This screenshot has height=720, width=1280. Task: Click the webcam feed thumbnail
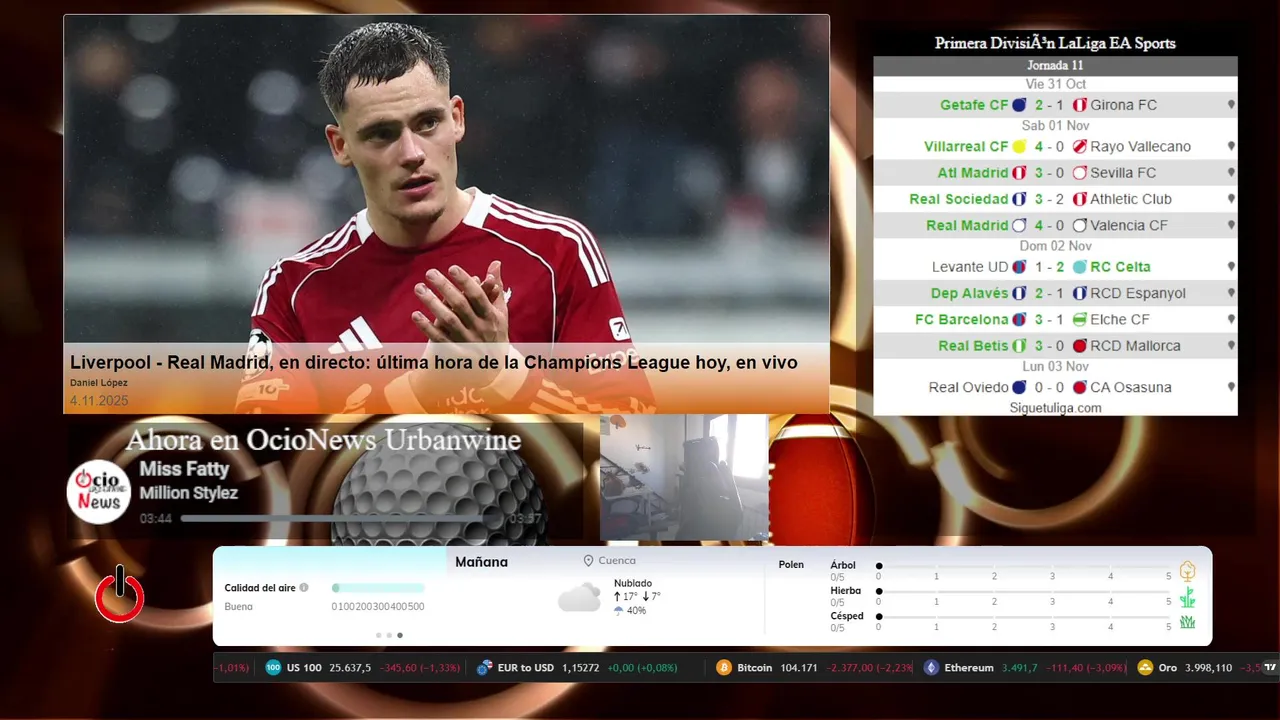coord(684,478)
